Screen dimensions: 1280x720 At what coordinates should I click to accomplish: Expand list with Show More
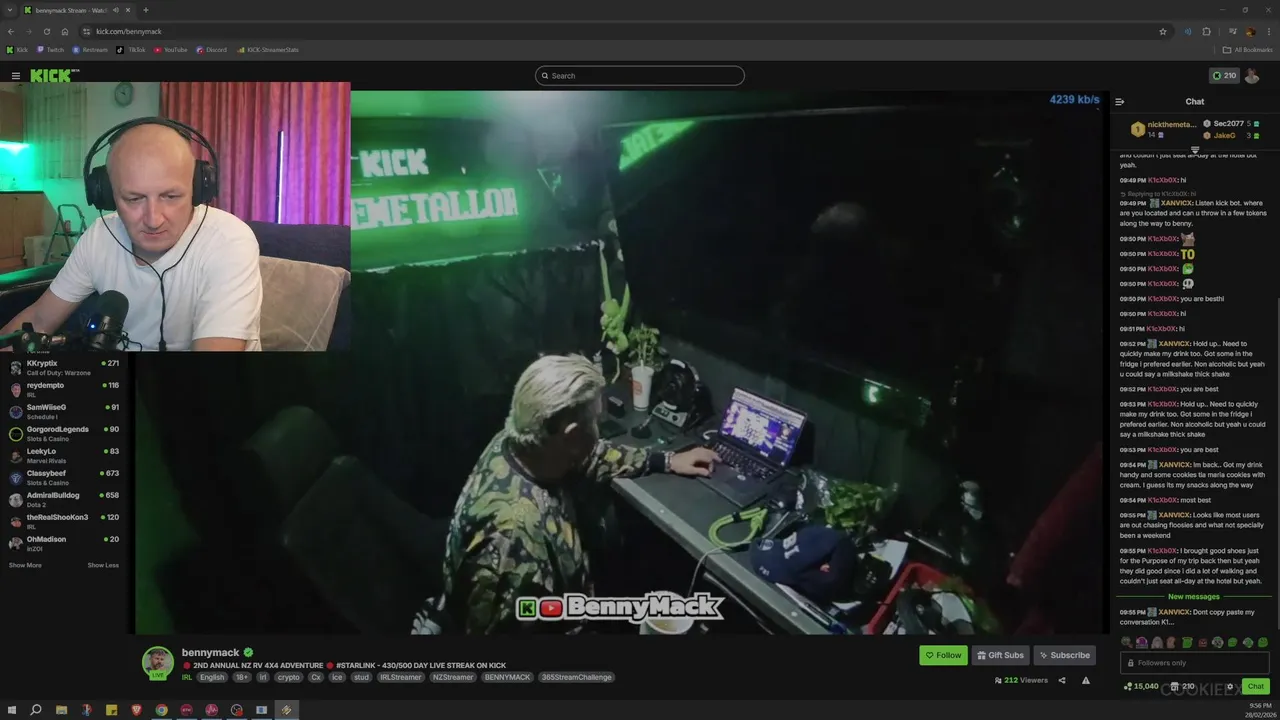point(25,565)
